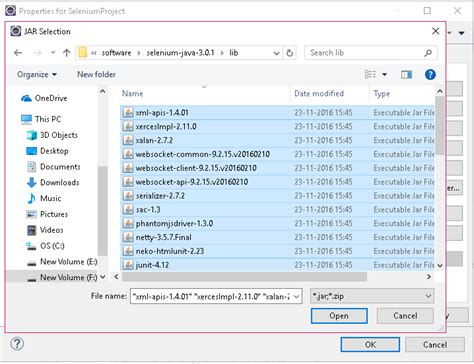The image size is (474, 364).
Task: Select websocket-common-9.2.15 jar file
Action: tap(277, 154)
